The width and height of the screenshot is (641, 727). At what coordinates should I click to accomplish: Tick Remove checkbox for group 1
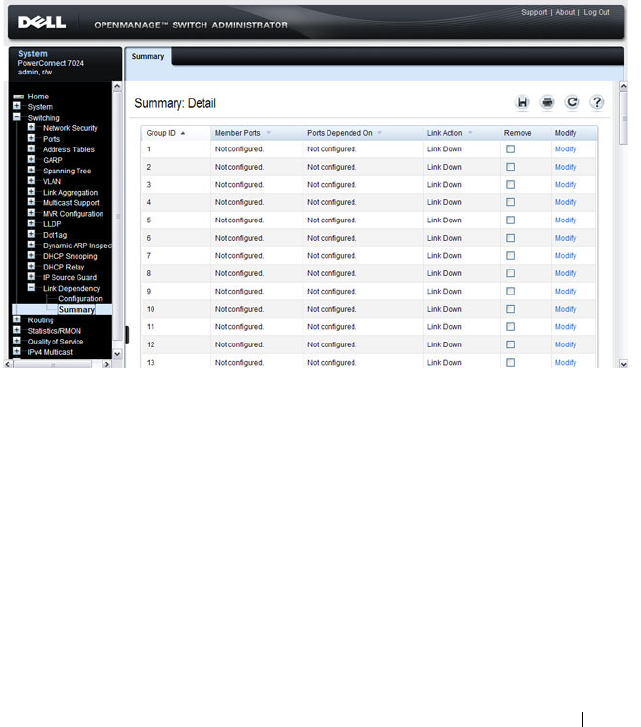[x=510, y=149]
